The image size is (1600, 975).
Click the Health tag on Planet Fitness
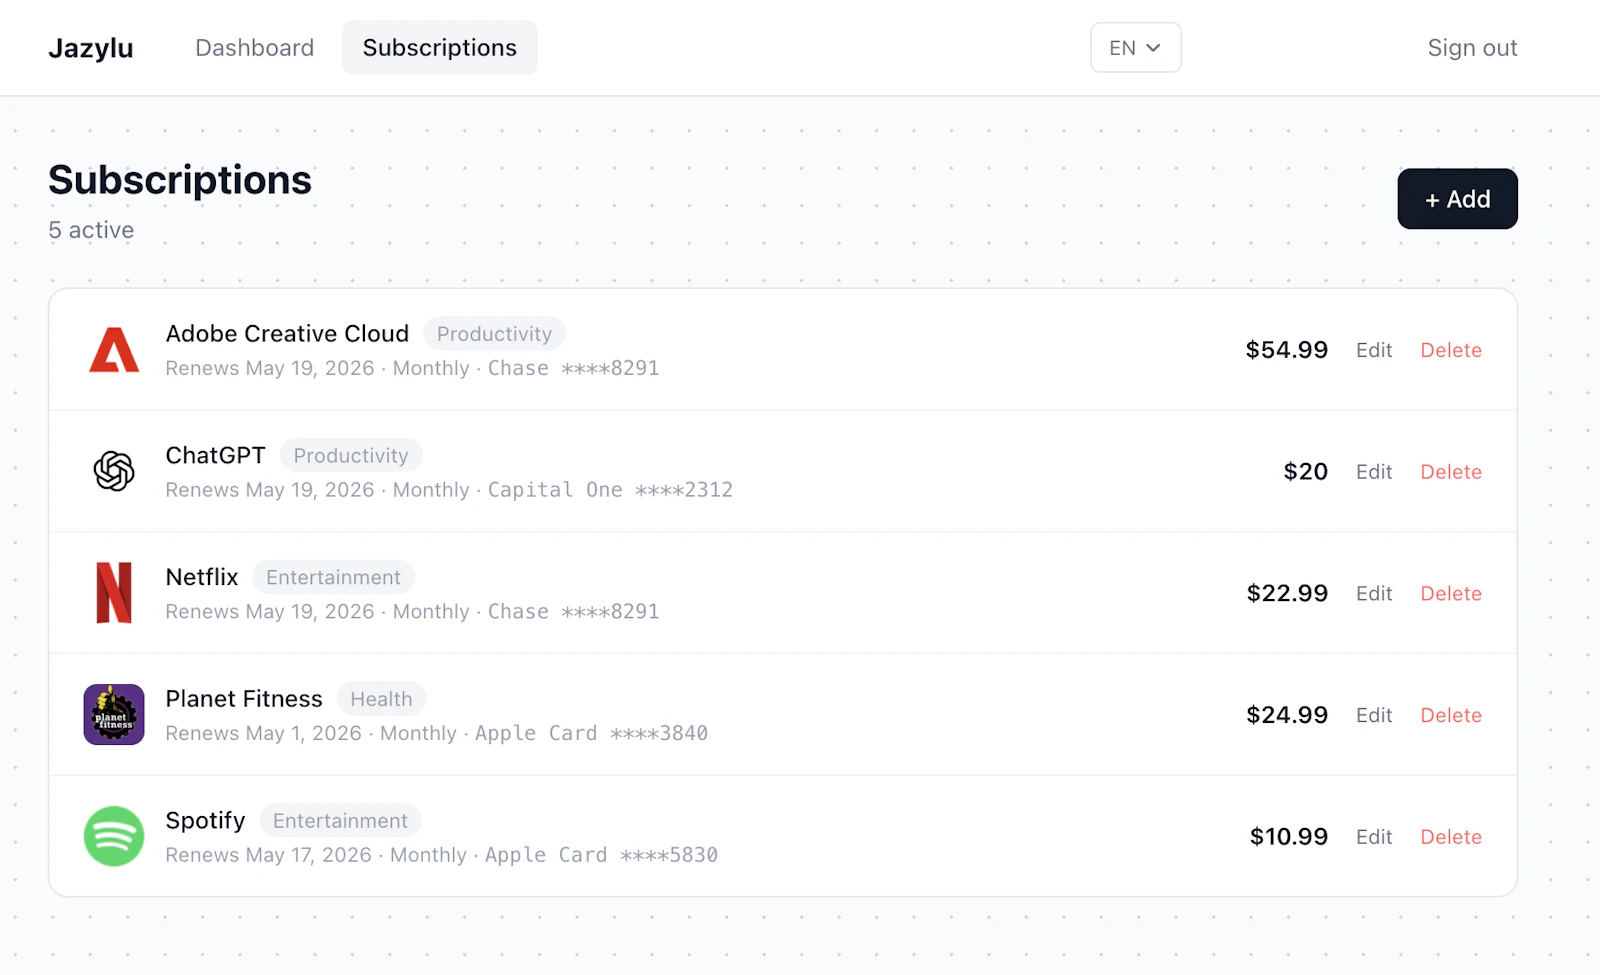click(x=381, y=699)
